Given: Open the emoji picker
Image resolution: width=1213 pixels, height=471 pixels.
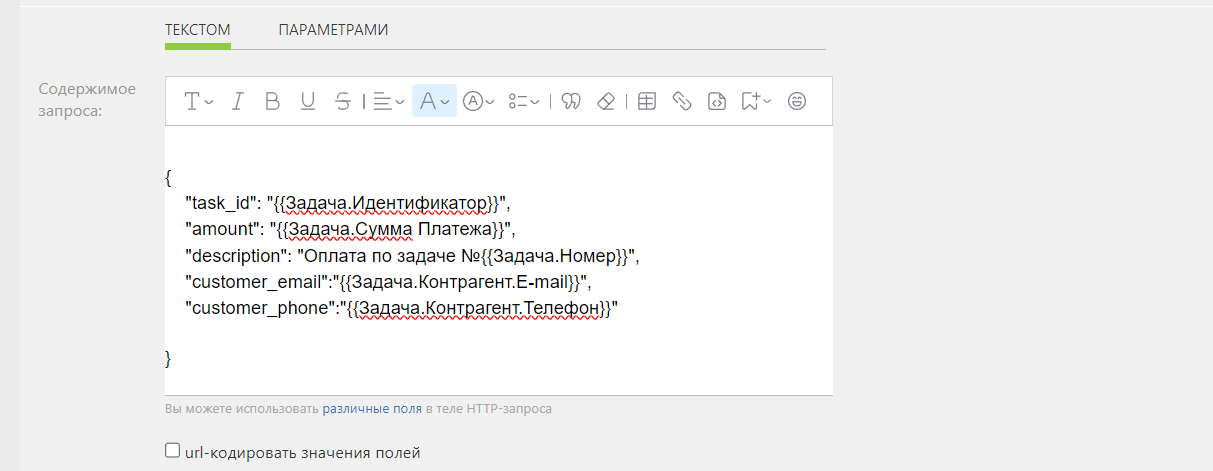Looking at the screenshot, I should tap(797, 101).
